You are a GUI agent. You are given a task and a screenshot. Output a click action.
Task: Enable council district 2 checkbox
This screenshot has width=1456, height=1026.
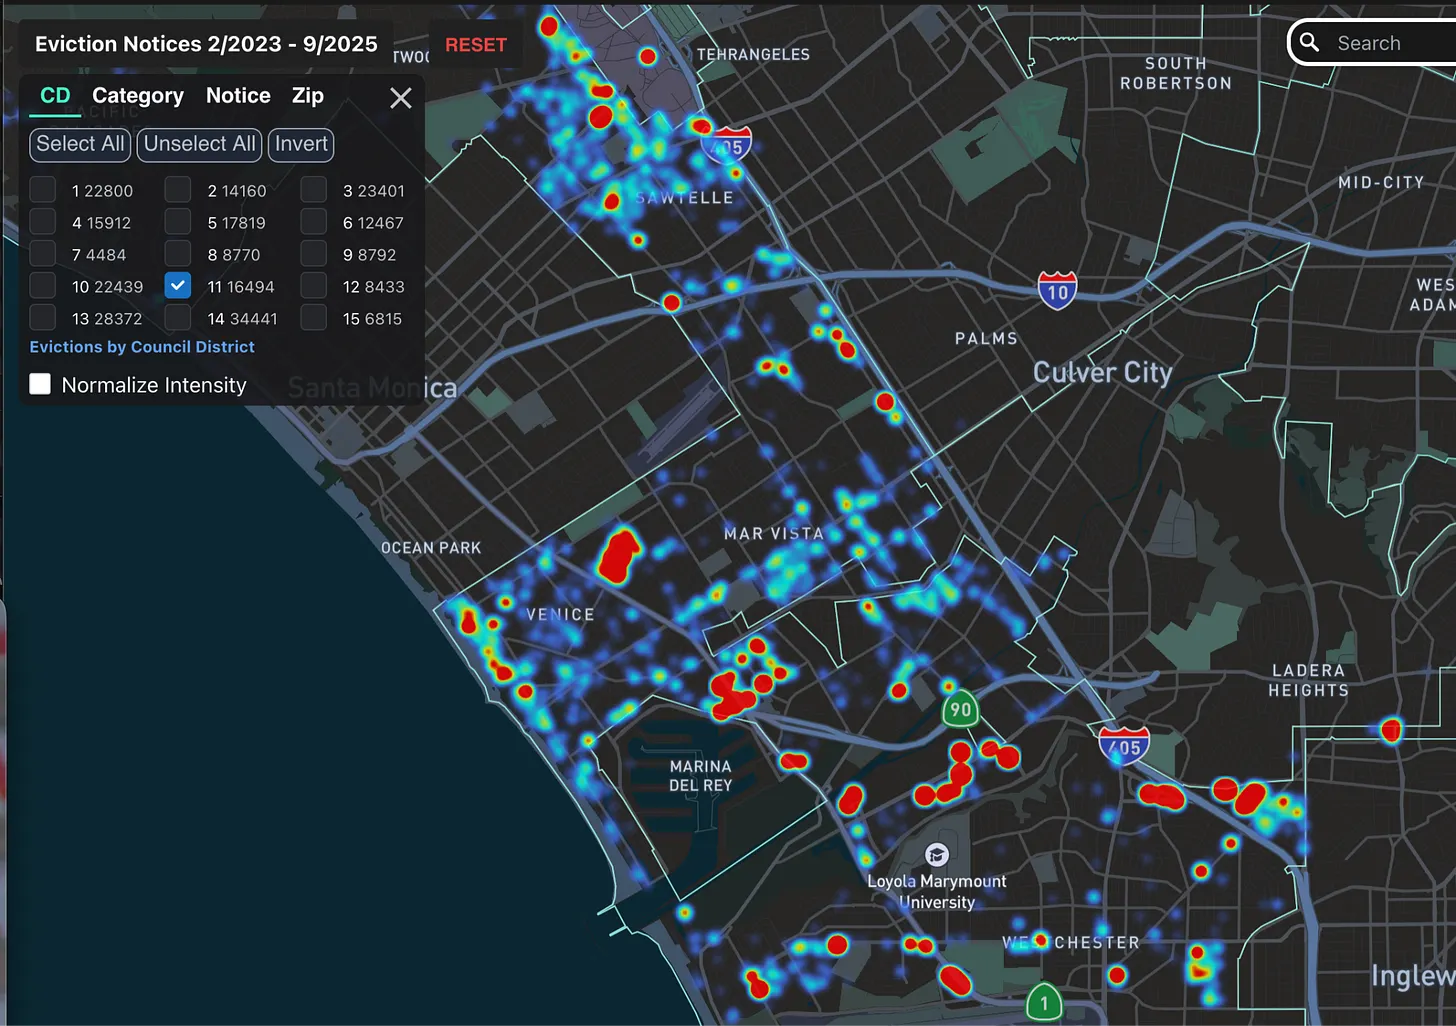[x=178, y=190]
